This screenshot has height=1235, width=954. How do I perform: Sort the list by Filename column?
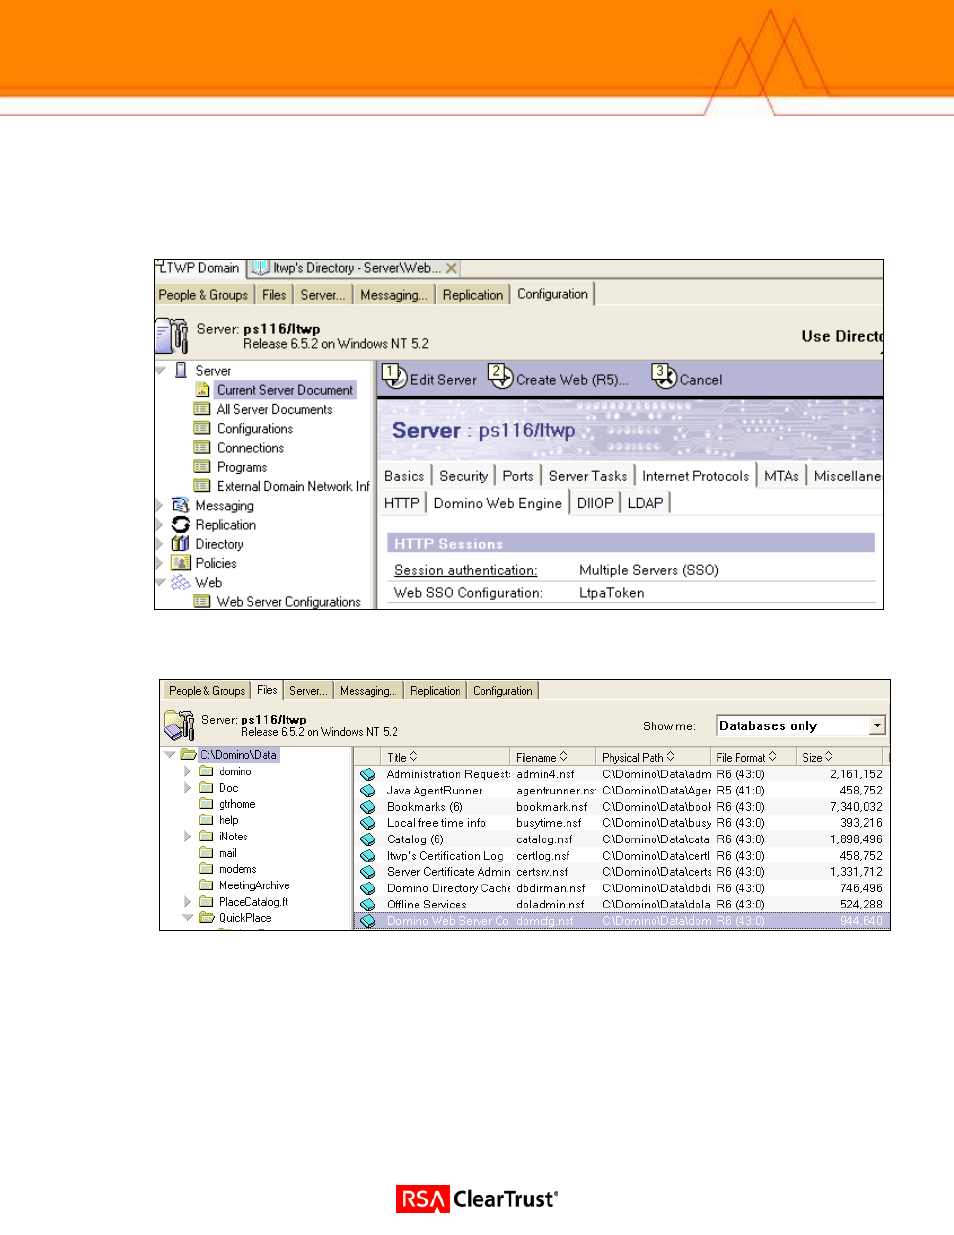coord(552,757)
